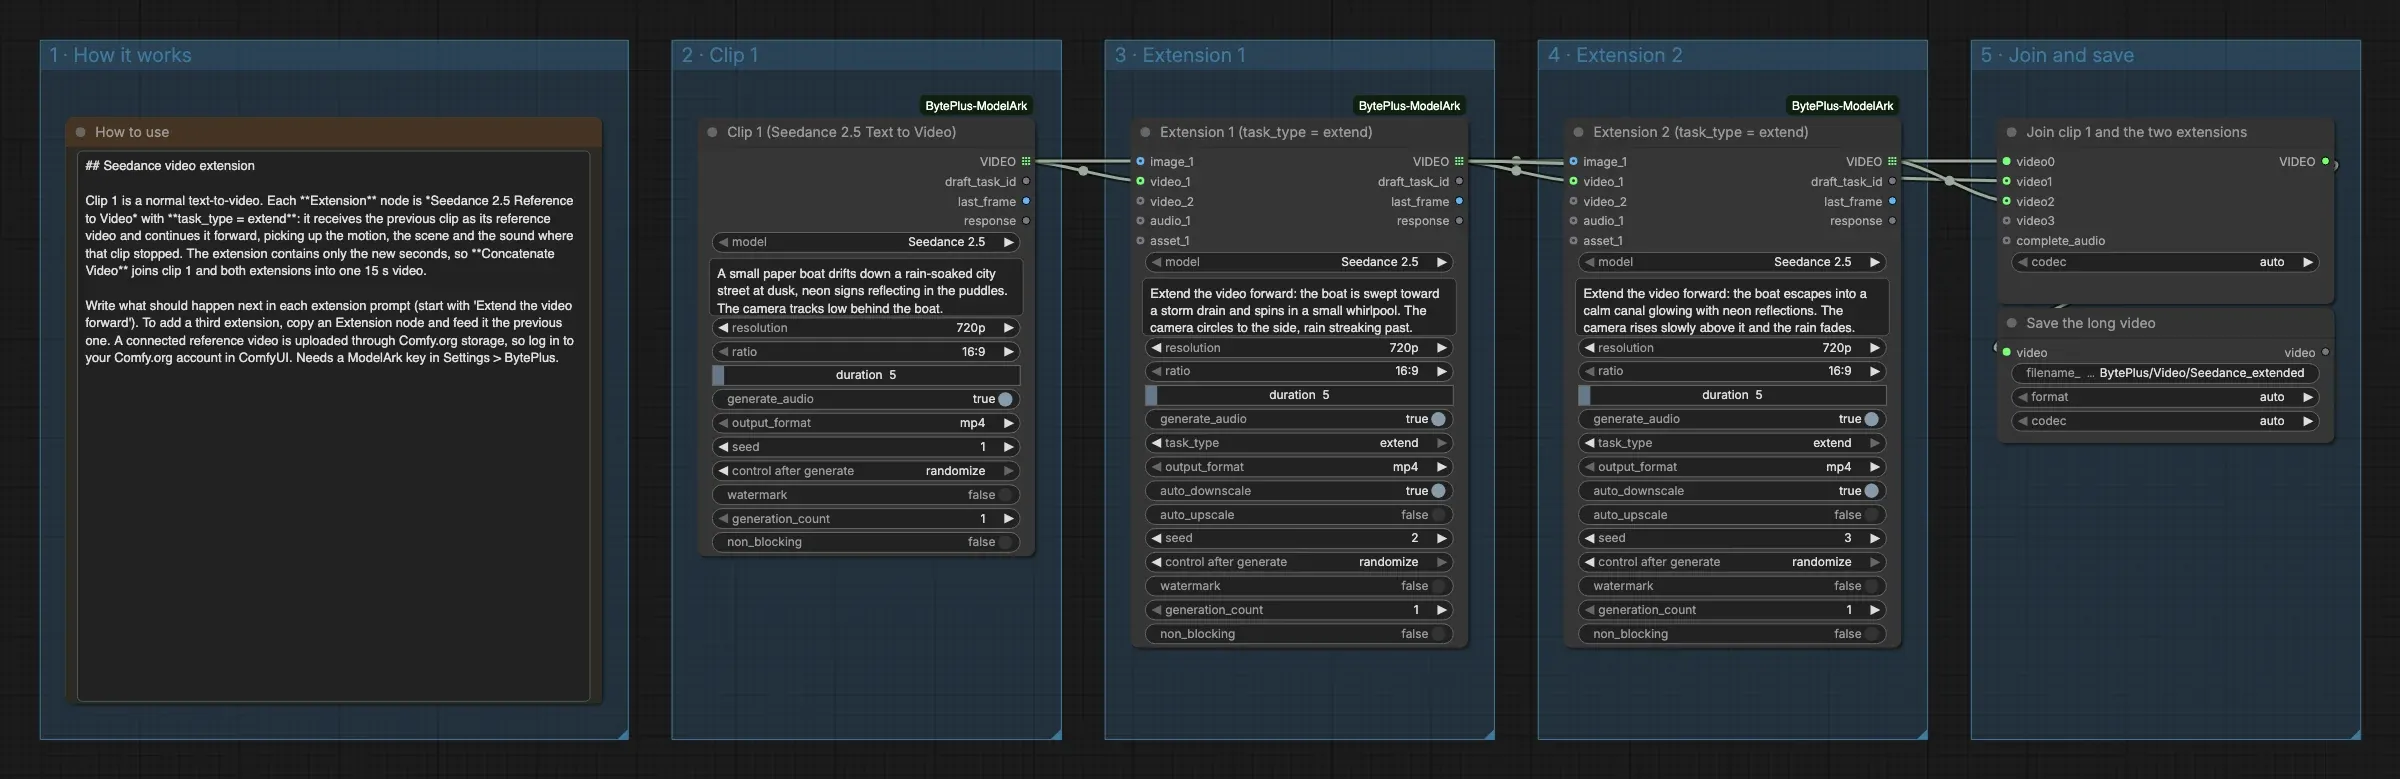This screenshot has height=779, width=2400.
Task: Toggle auto_downscale on Extension 1 node
Action: pyautogui.click(x=1299, y=491)
